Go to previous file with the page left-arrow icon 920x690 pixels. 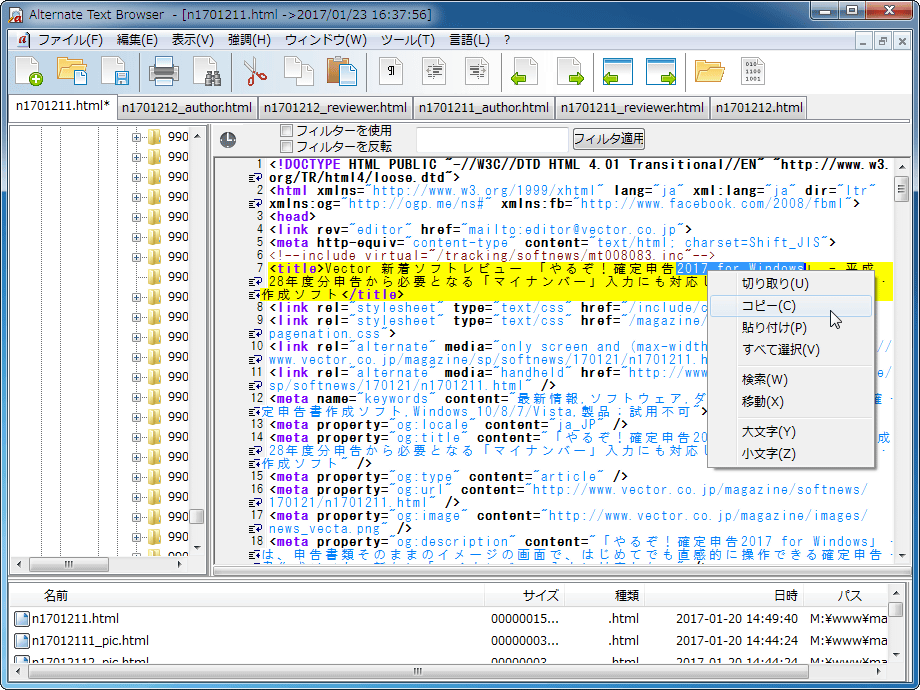pyautogui.click(x=525, y=71)
